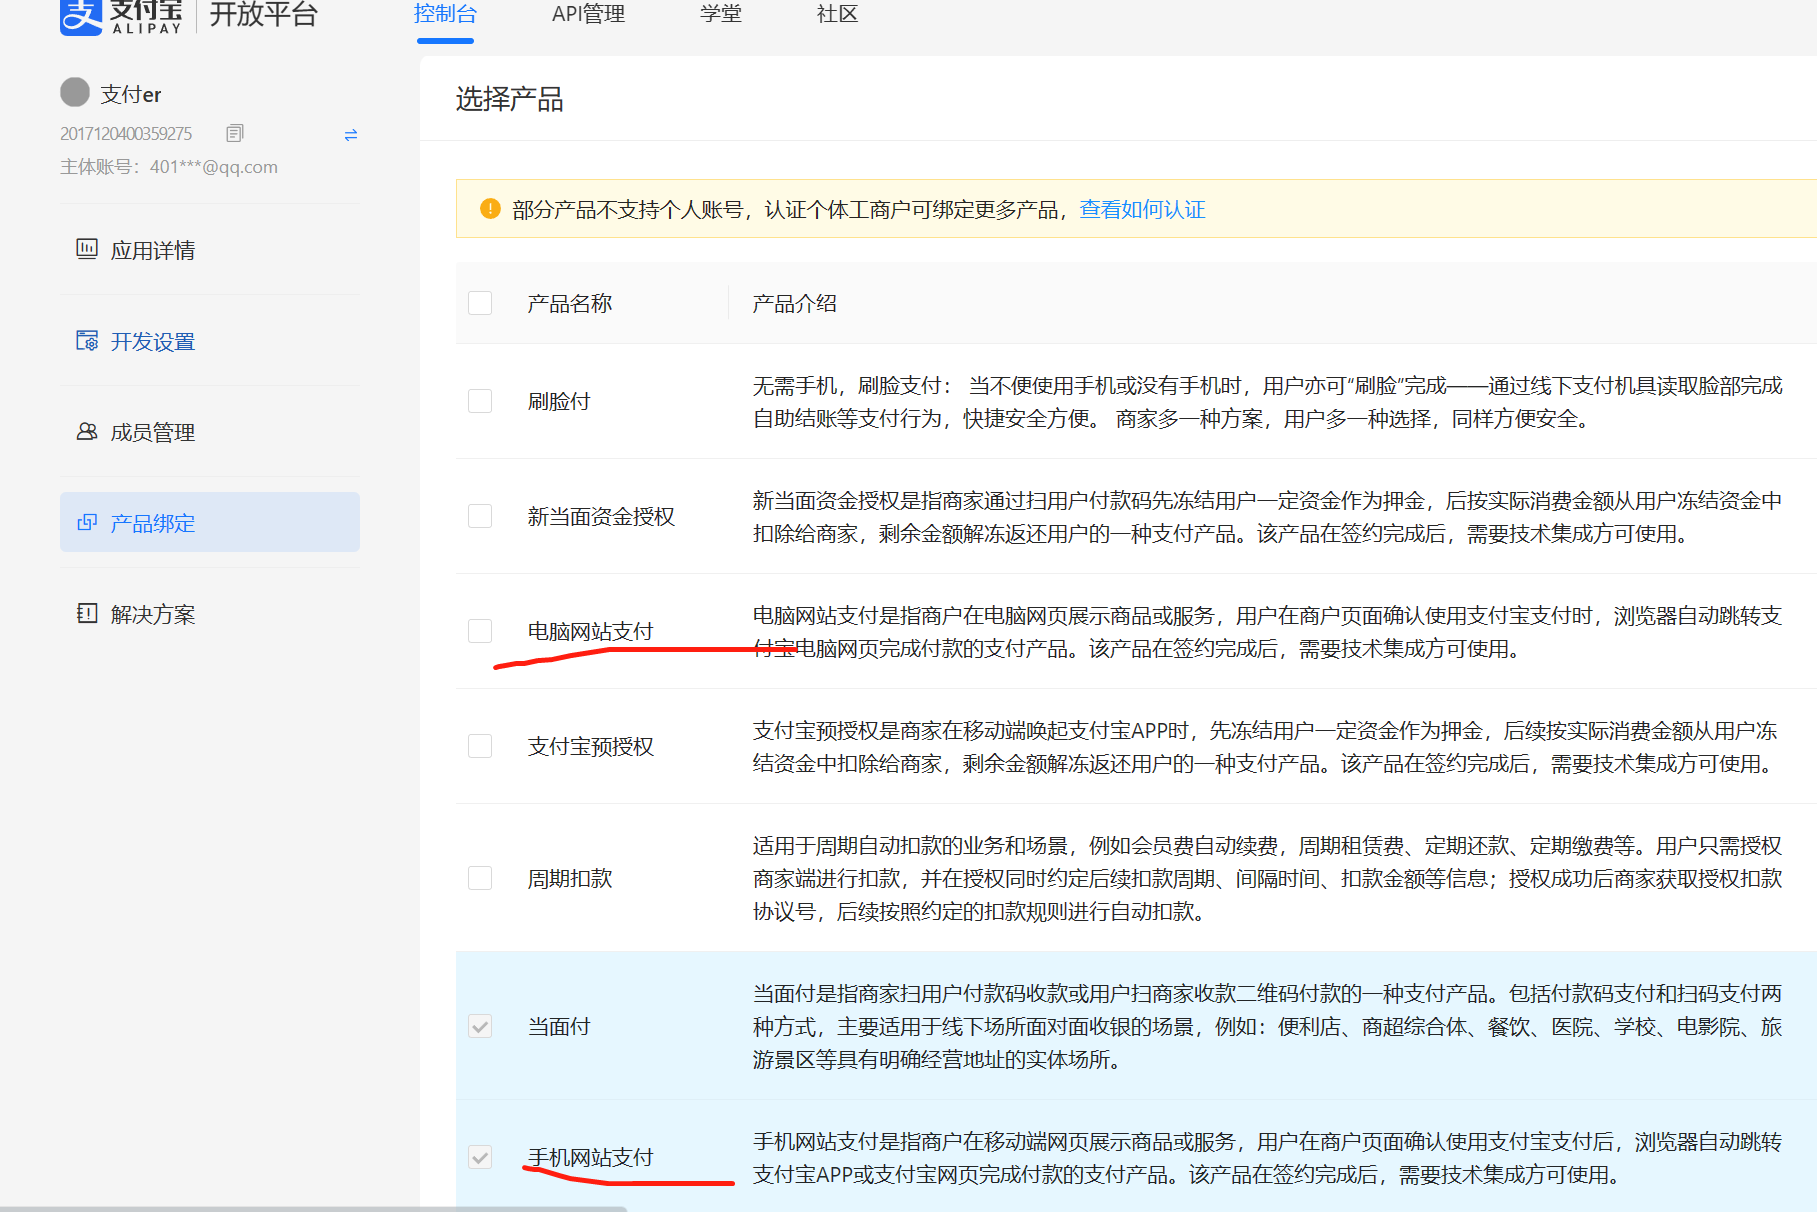Click the 产品绑定 sidebar icon
This screenshot has width=1817, height=1212.
click(87, 522)
